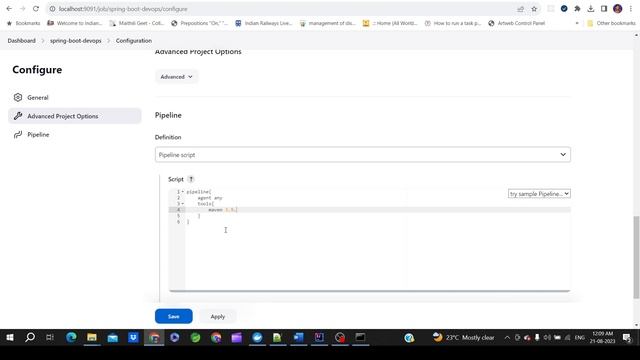Image resolution: width=640 pixels, height=360 pixels.
Task: Open the notification center icon
Action: pos(627,338)
